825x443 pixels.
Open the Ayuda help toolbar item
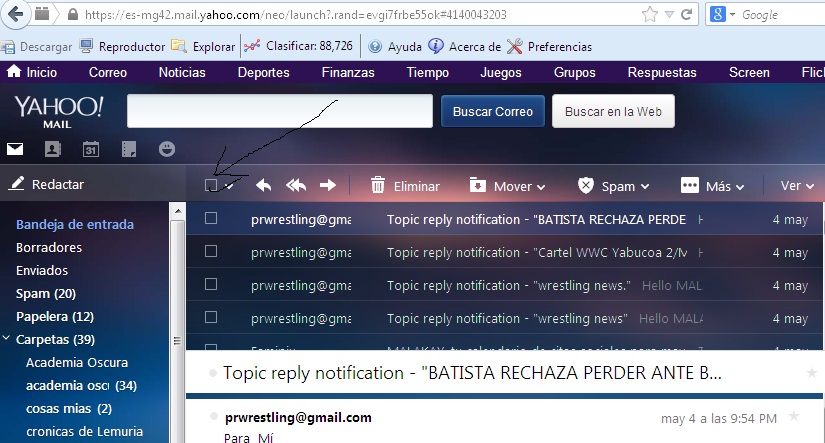[395, 47]
